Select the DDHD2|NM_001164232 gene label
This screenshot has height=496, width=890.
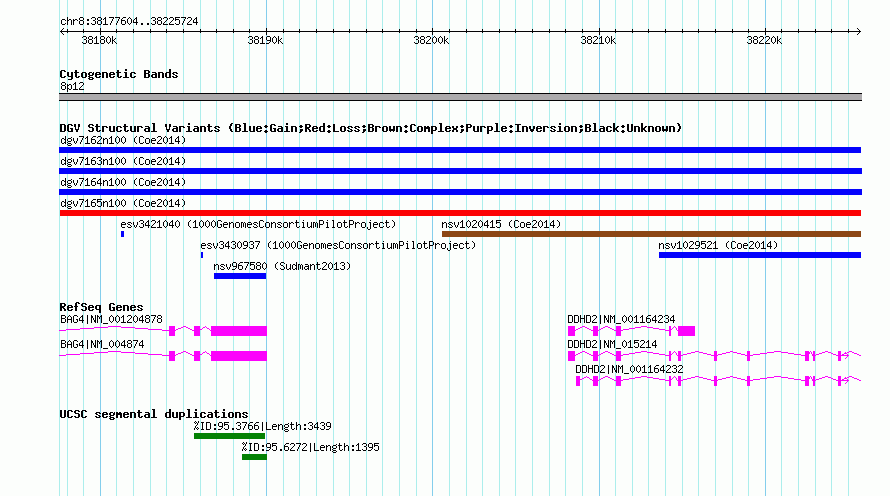[629, 369]
